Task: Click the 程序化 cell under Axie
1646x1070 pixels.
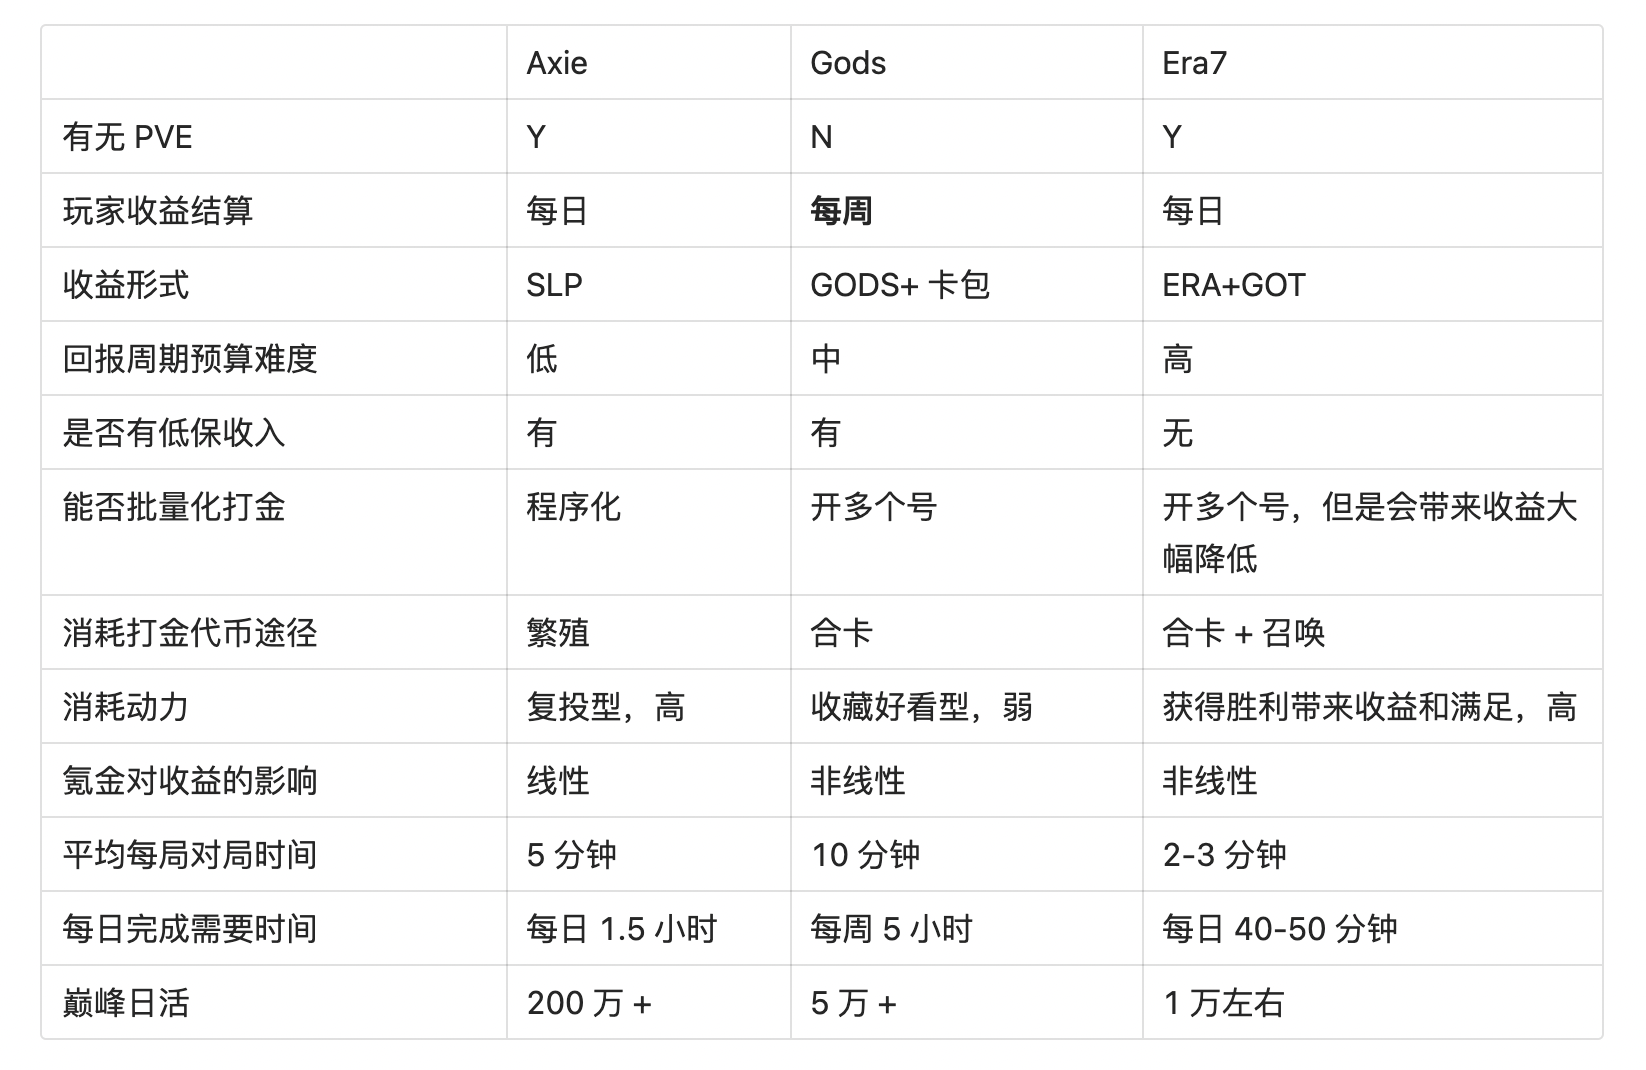Action: 573,507
